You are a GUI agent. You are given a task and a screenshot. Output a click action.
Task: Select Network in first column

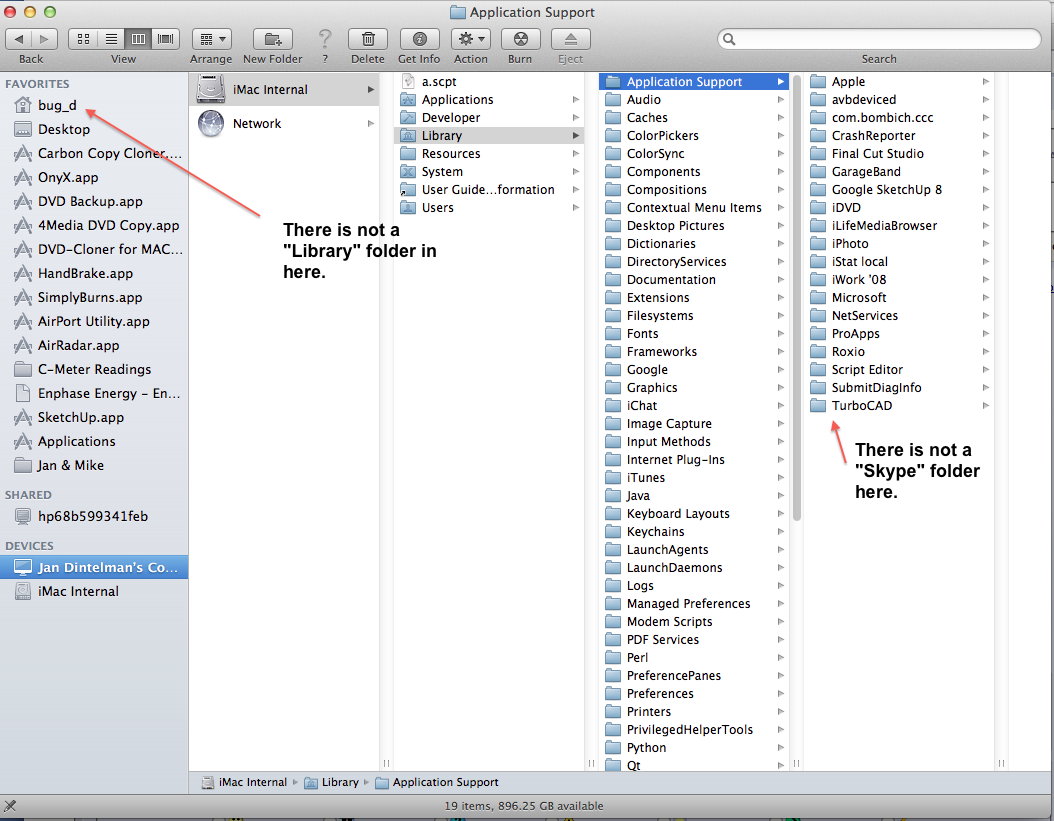point(285,124)
